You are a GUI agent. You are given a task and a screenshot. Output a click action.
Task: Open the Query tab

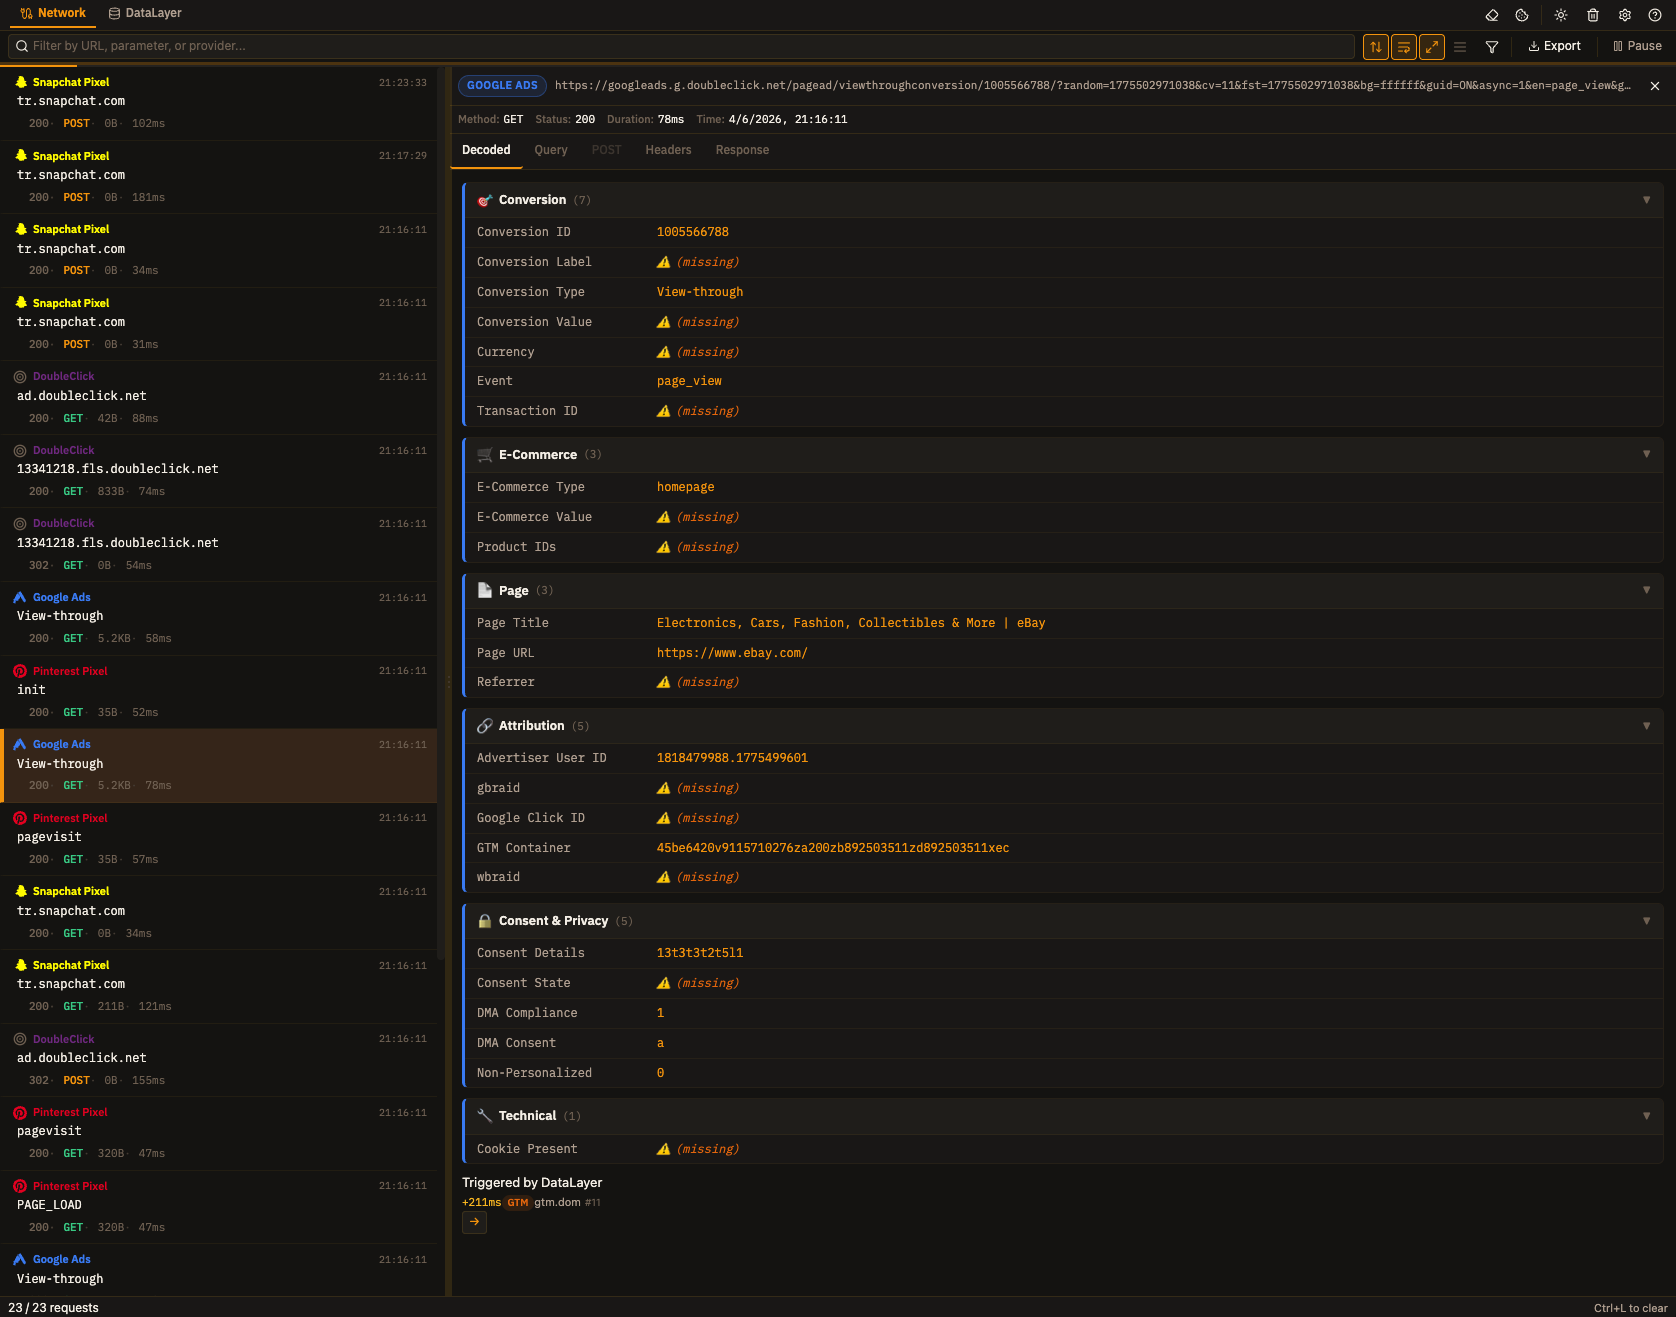coord(551,150)
